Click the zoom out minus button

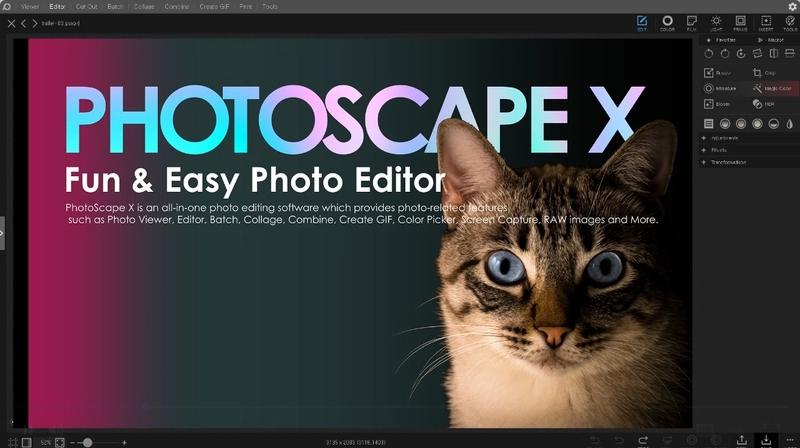(x=72, y=443)
